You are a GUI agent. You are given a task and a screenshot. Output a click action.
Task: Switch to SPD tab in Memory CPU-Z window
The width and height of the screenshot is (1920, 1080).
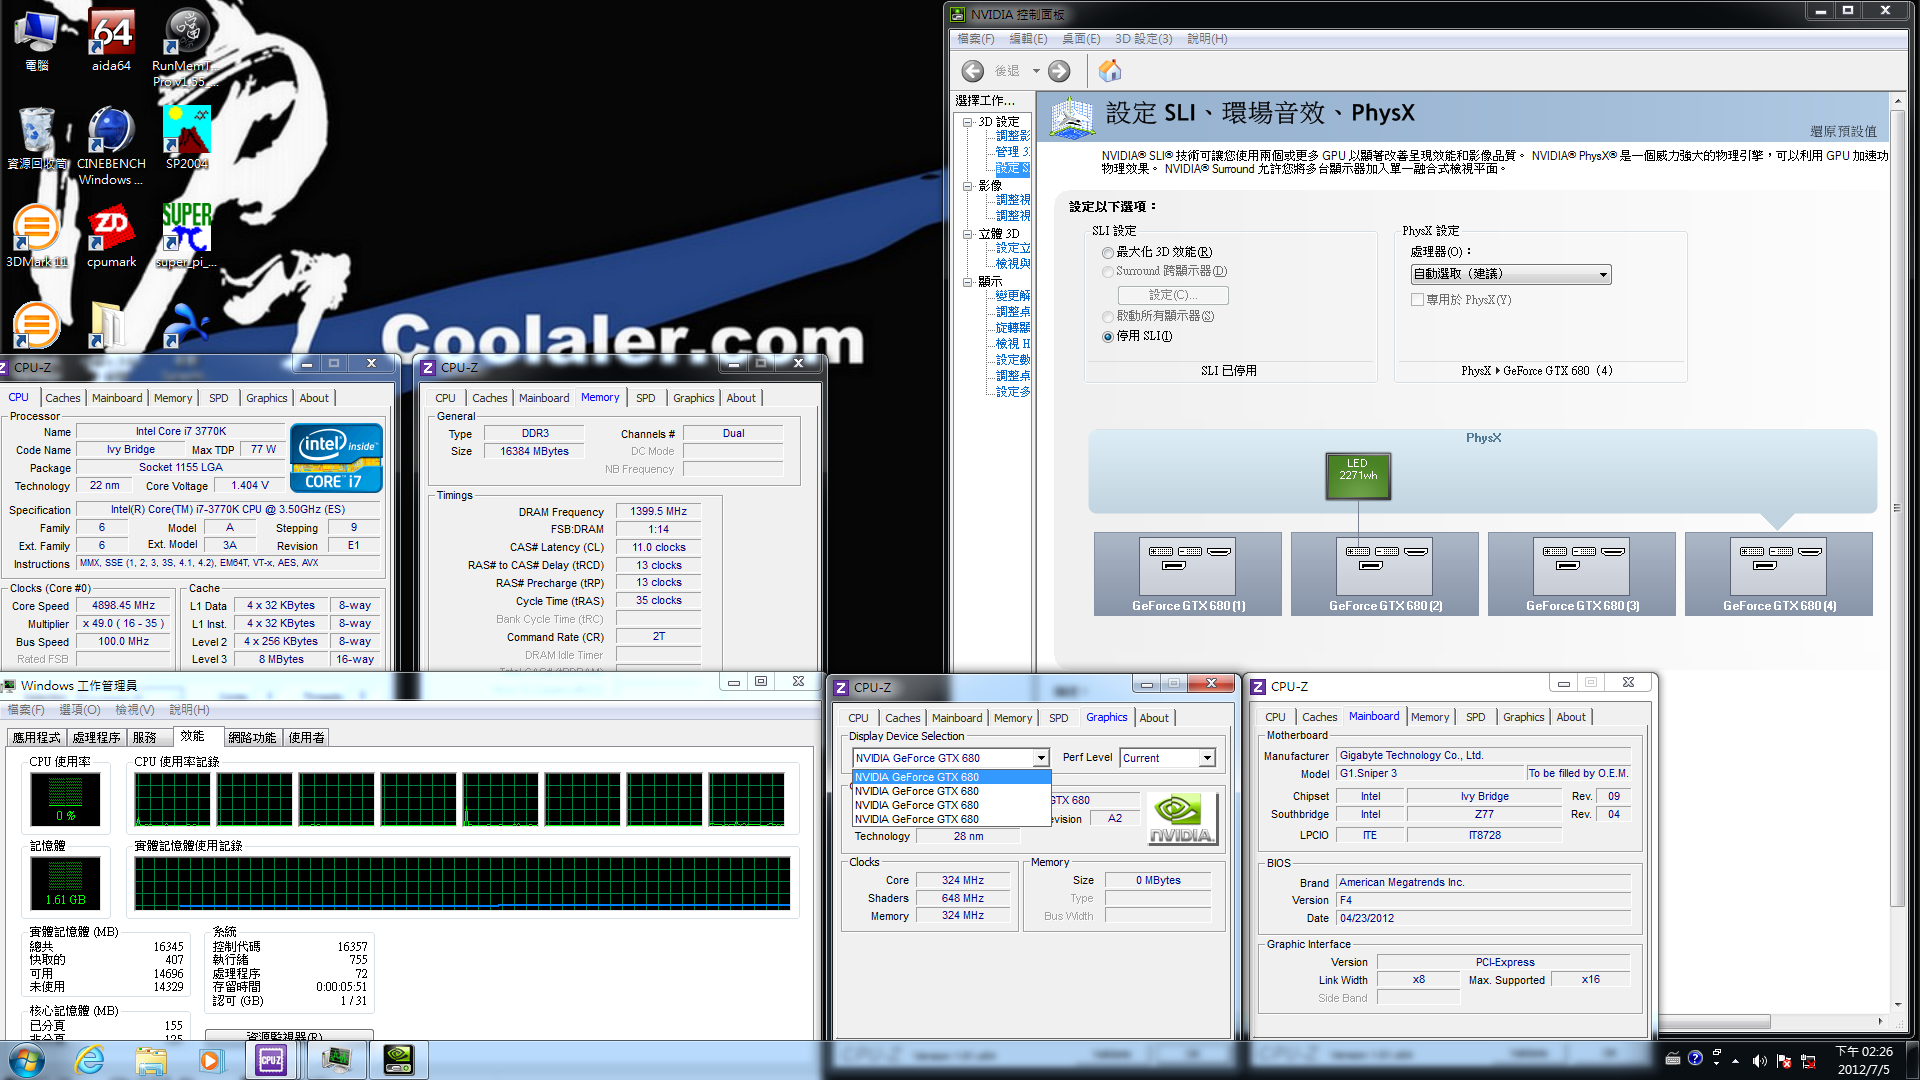(646, 398)
